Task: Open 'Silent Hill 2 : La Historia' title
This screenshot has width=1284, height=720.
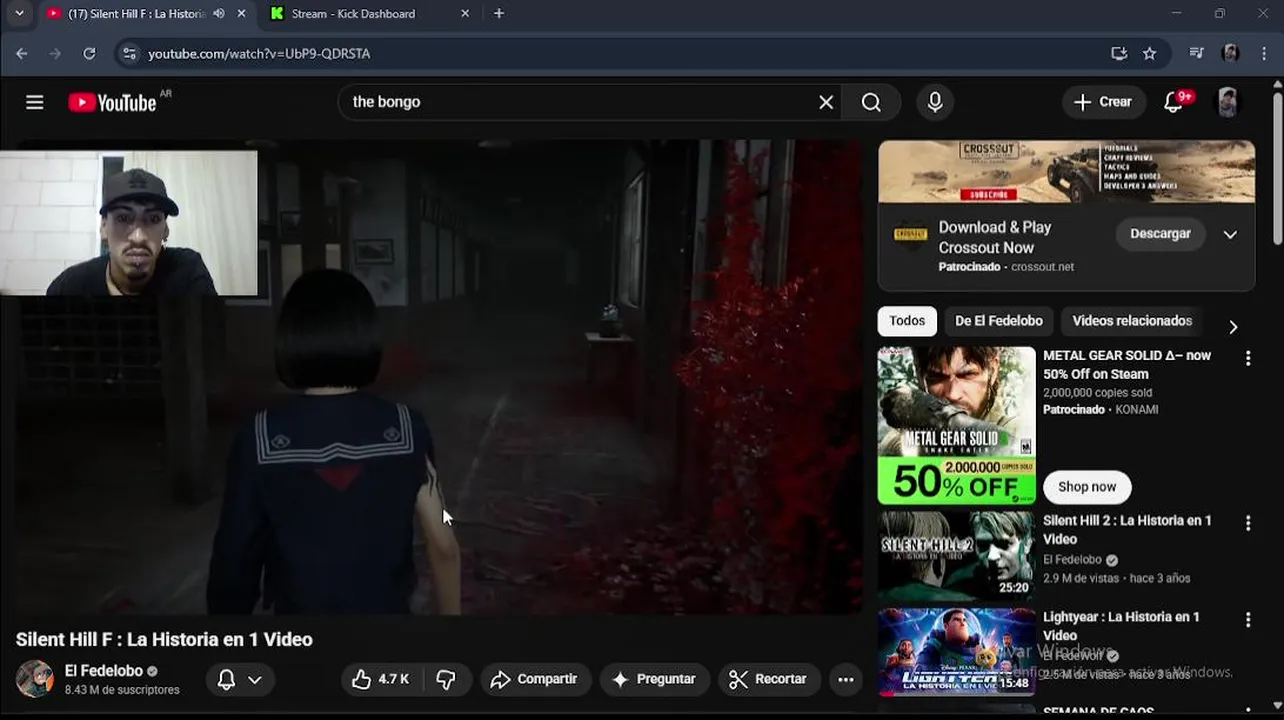Action: 1127,530
